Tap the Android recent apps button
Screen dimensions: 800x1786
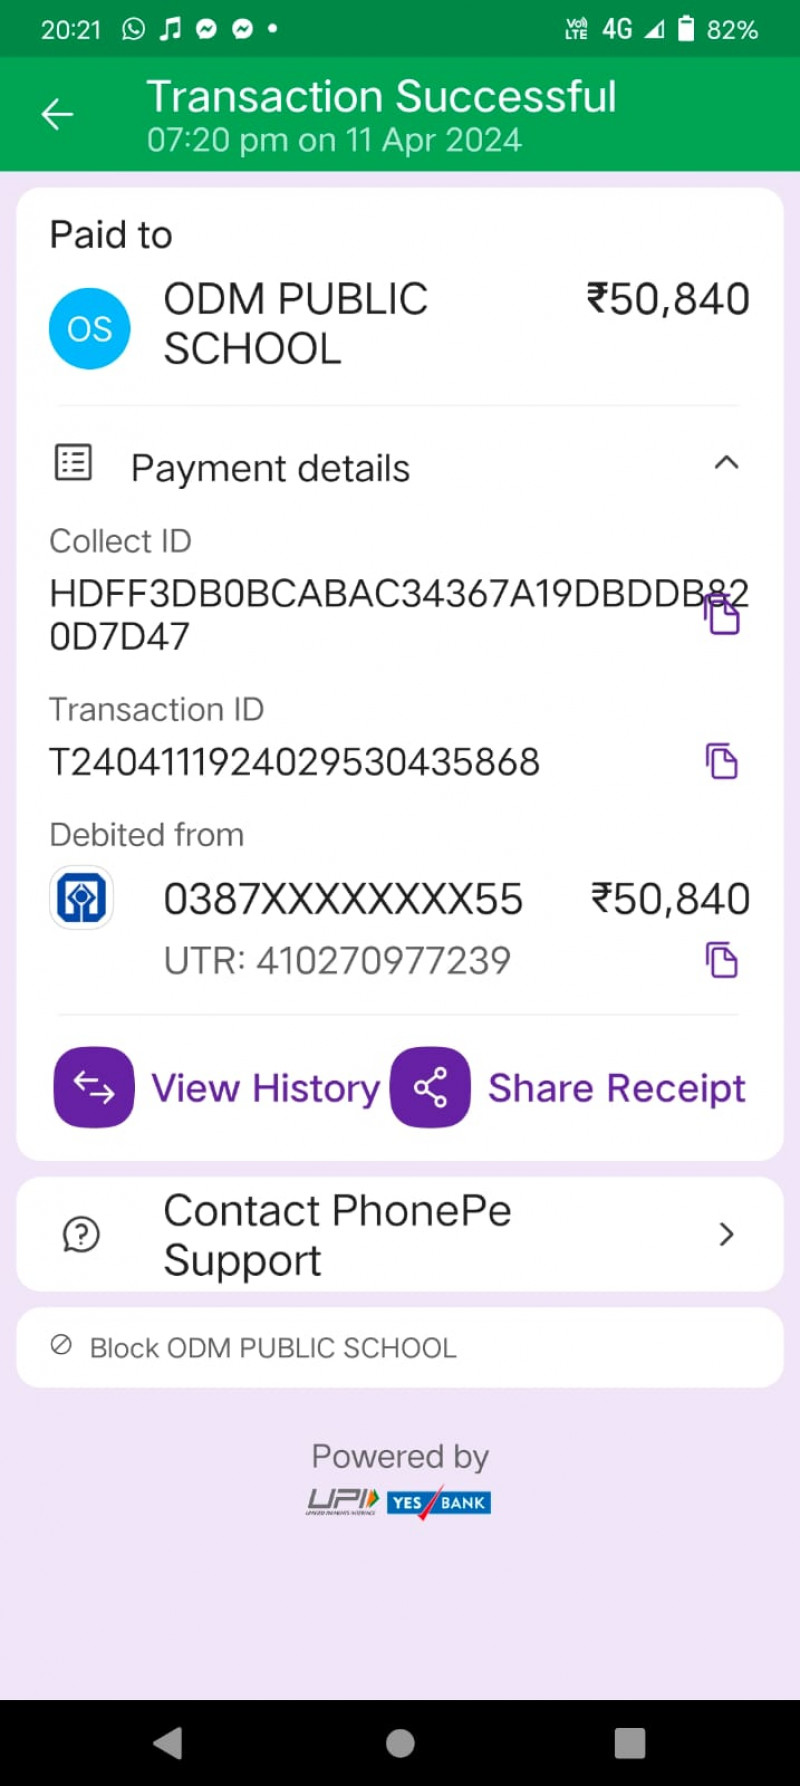(629, 1743)
